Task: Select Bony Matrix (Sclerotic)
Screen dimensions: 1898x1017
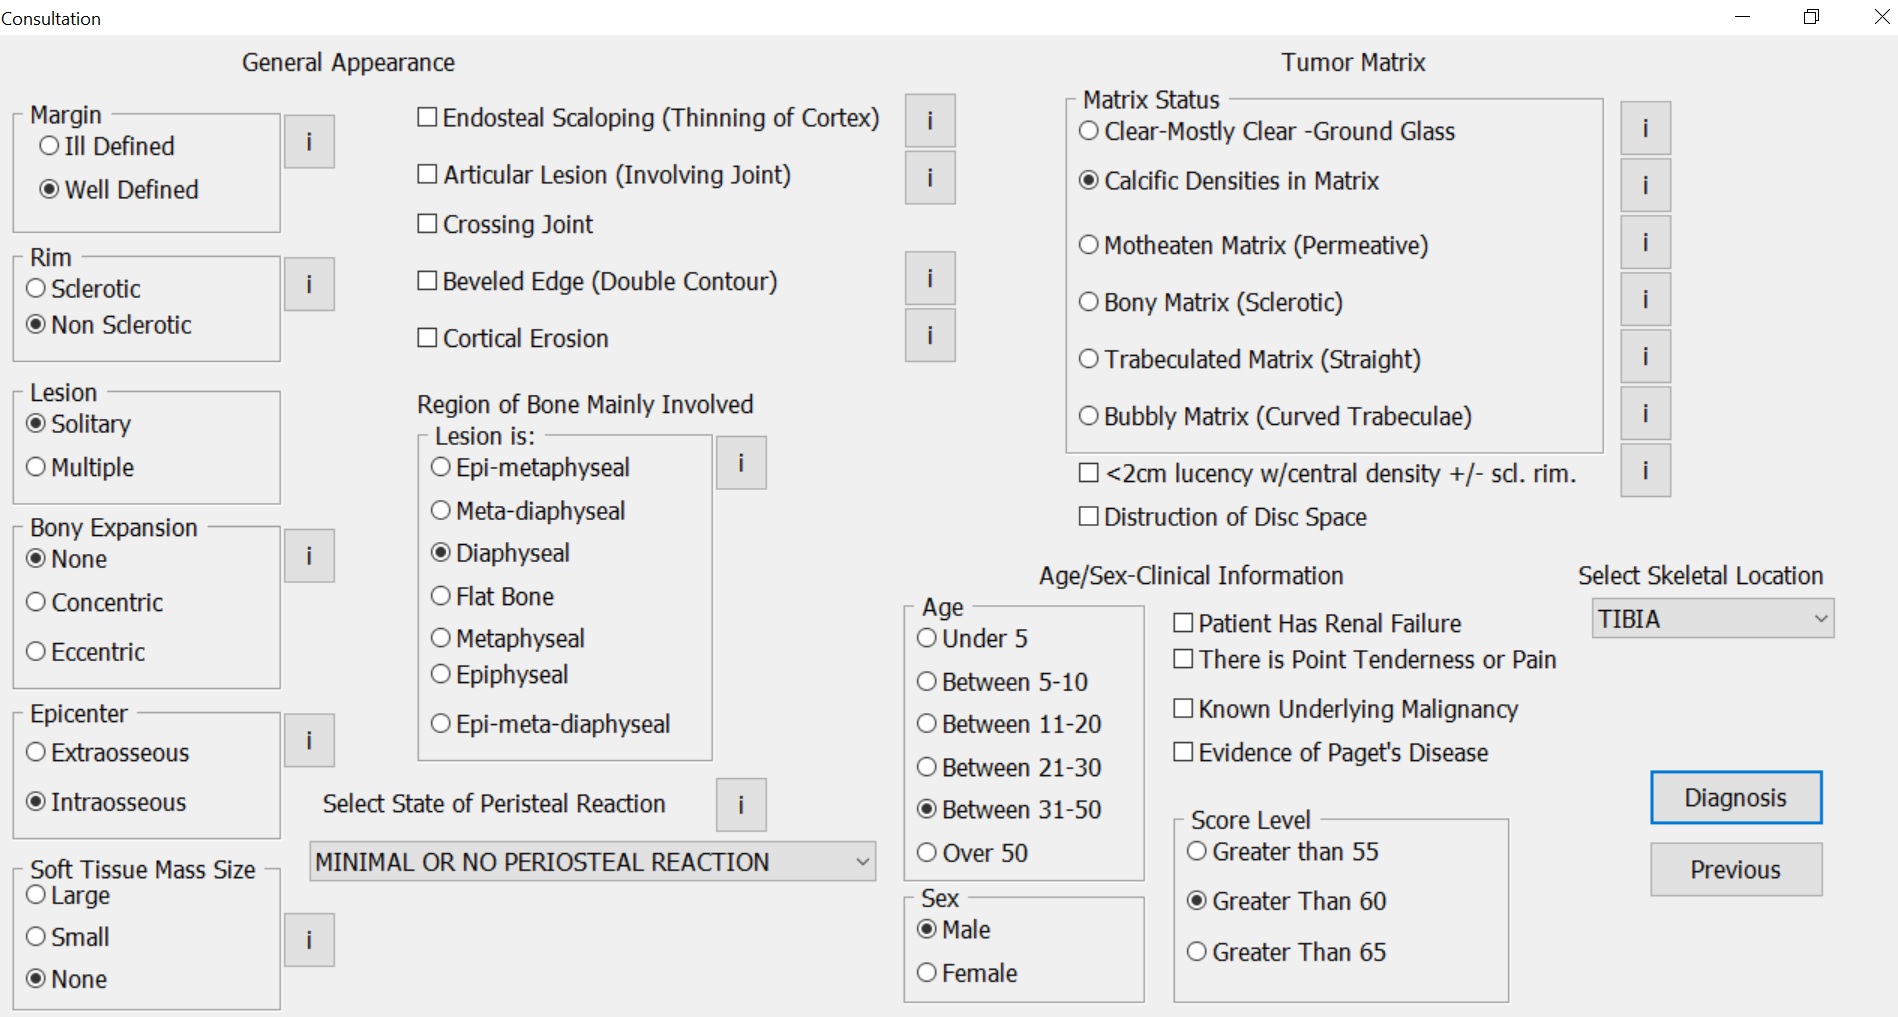Action: pos(1211,302)
